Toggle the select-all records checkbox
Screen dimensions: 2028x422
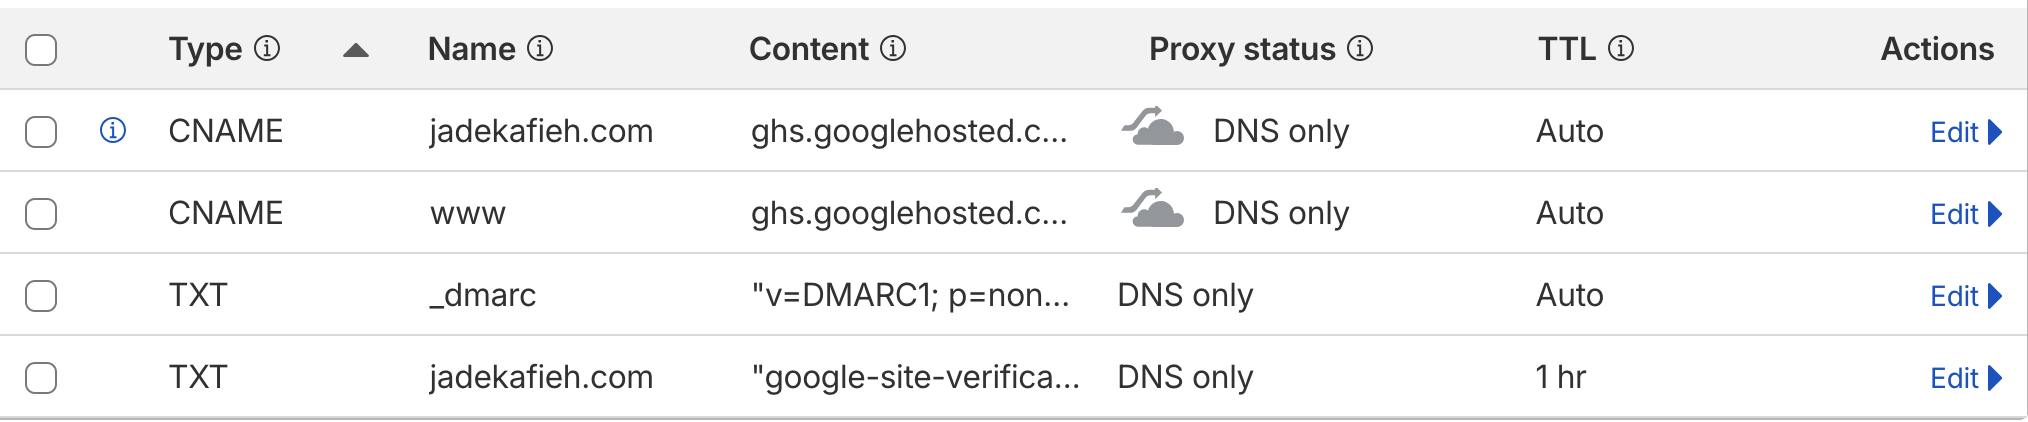[41, 49]
